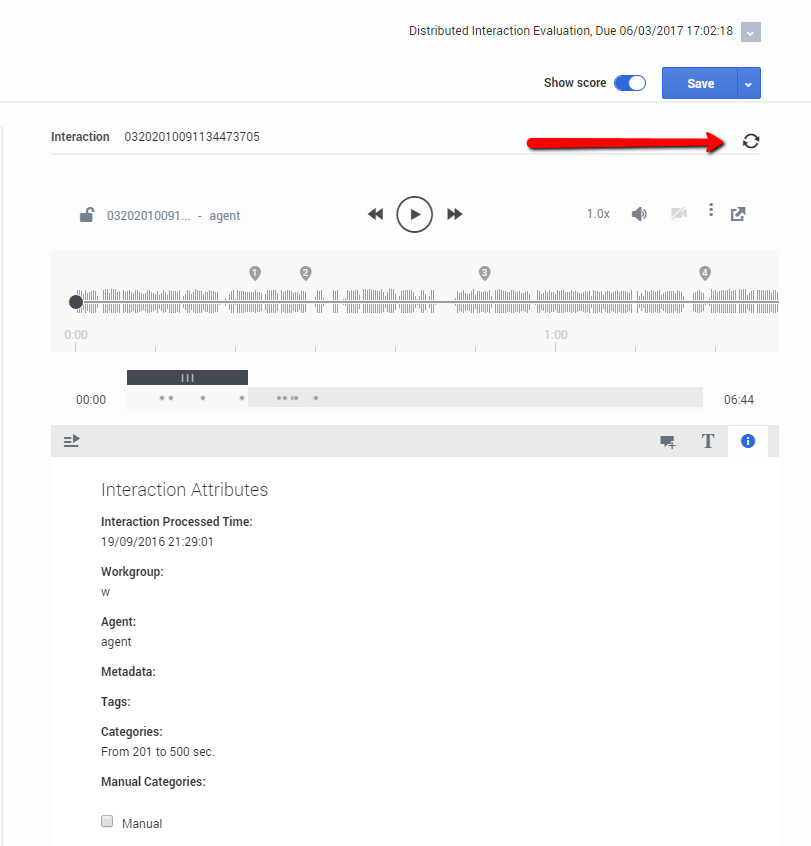The width and height of the screenshot is (811, 846).
Task: Click the add comment icon
Action: [667, 441]
